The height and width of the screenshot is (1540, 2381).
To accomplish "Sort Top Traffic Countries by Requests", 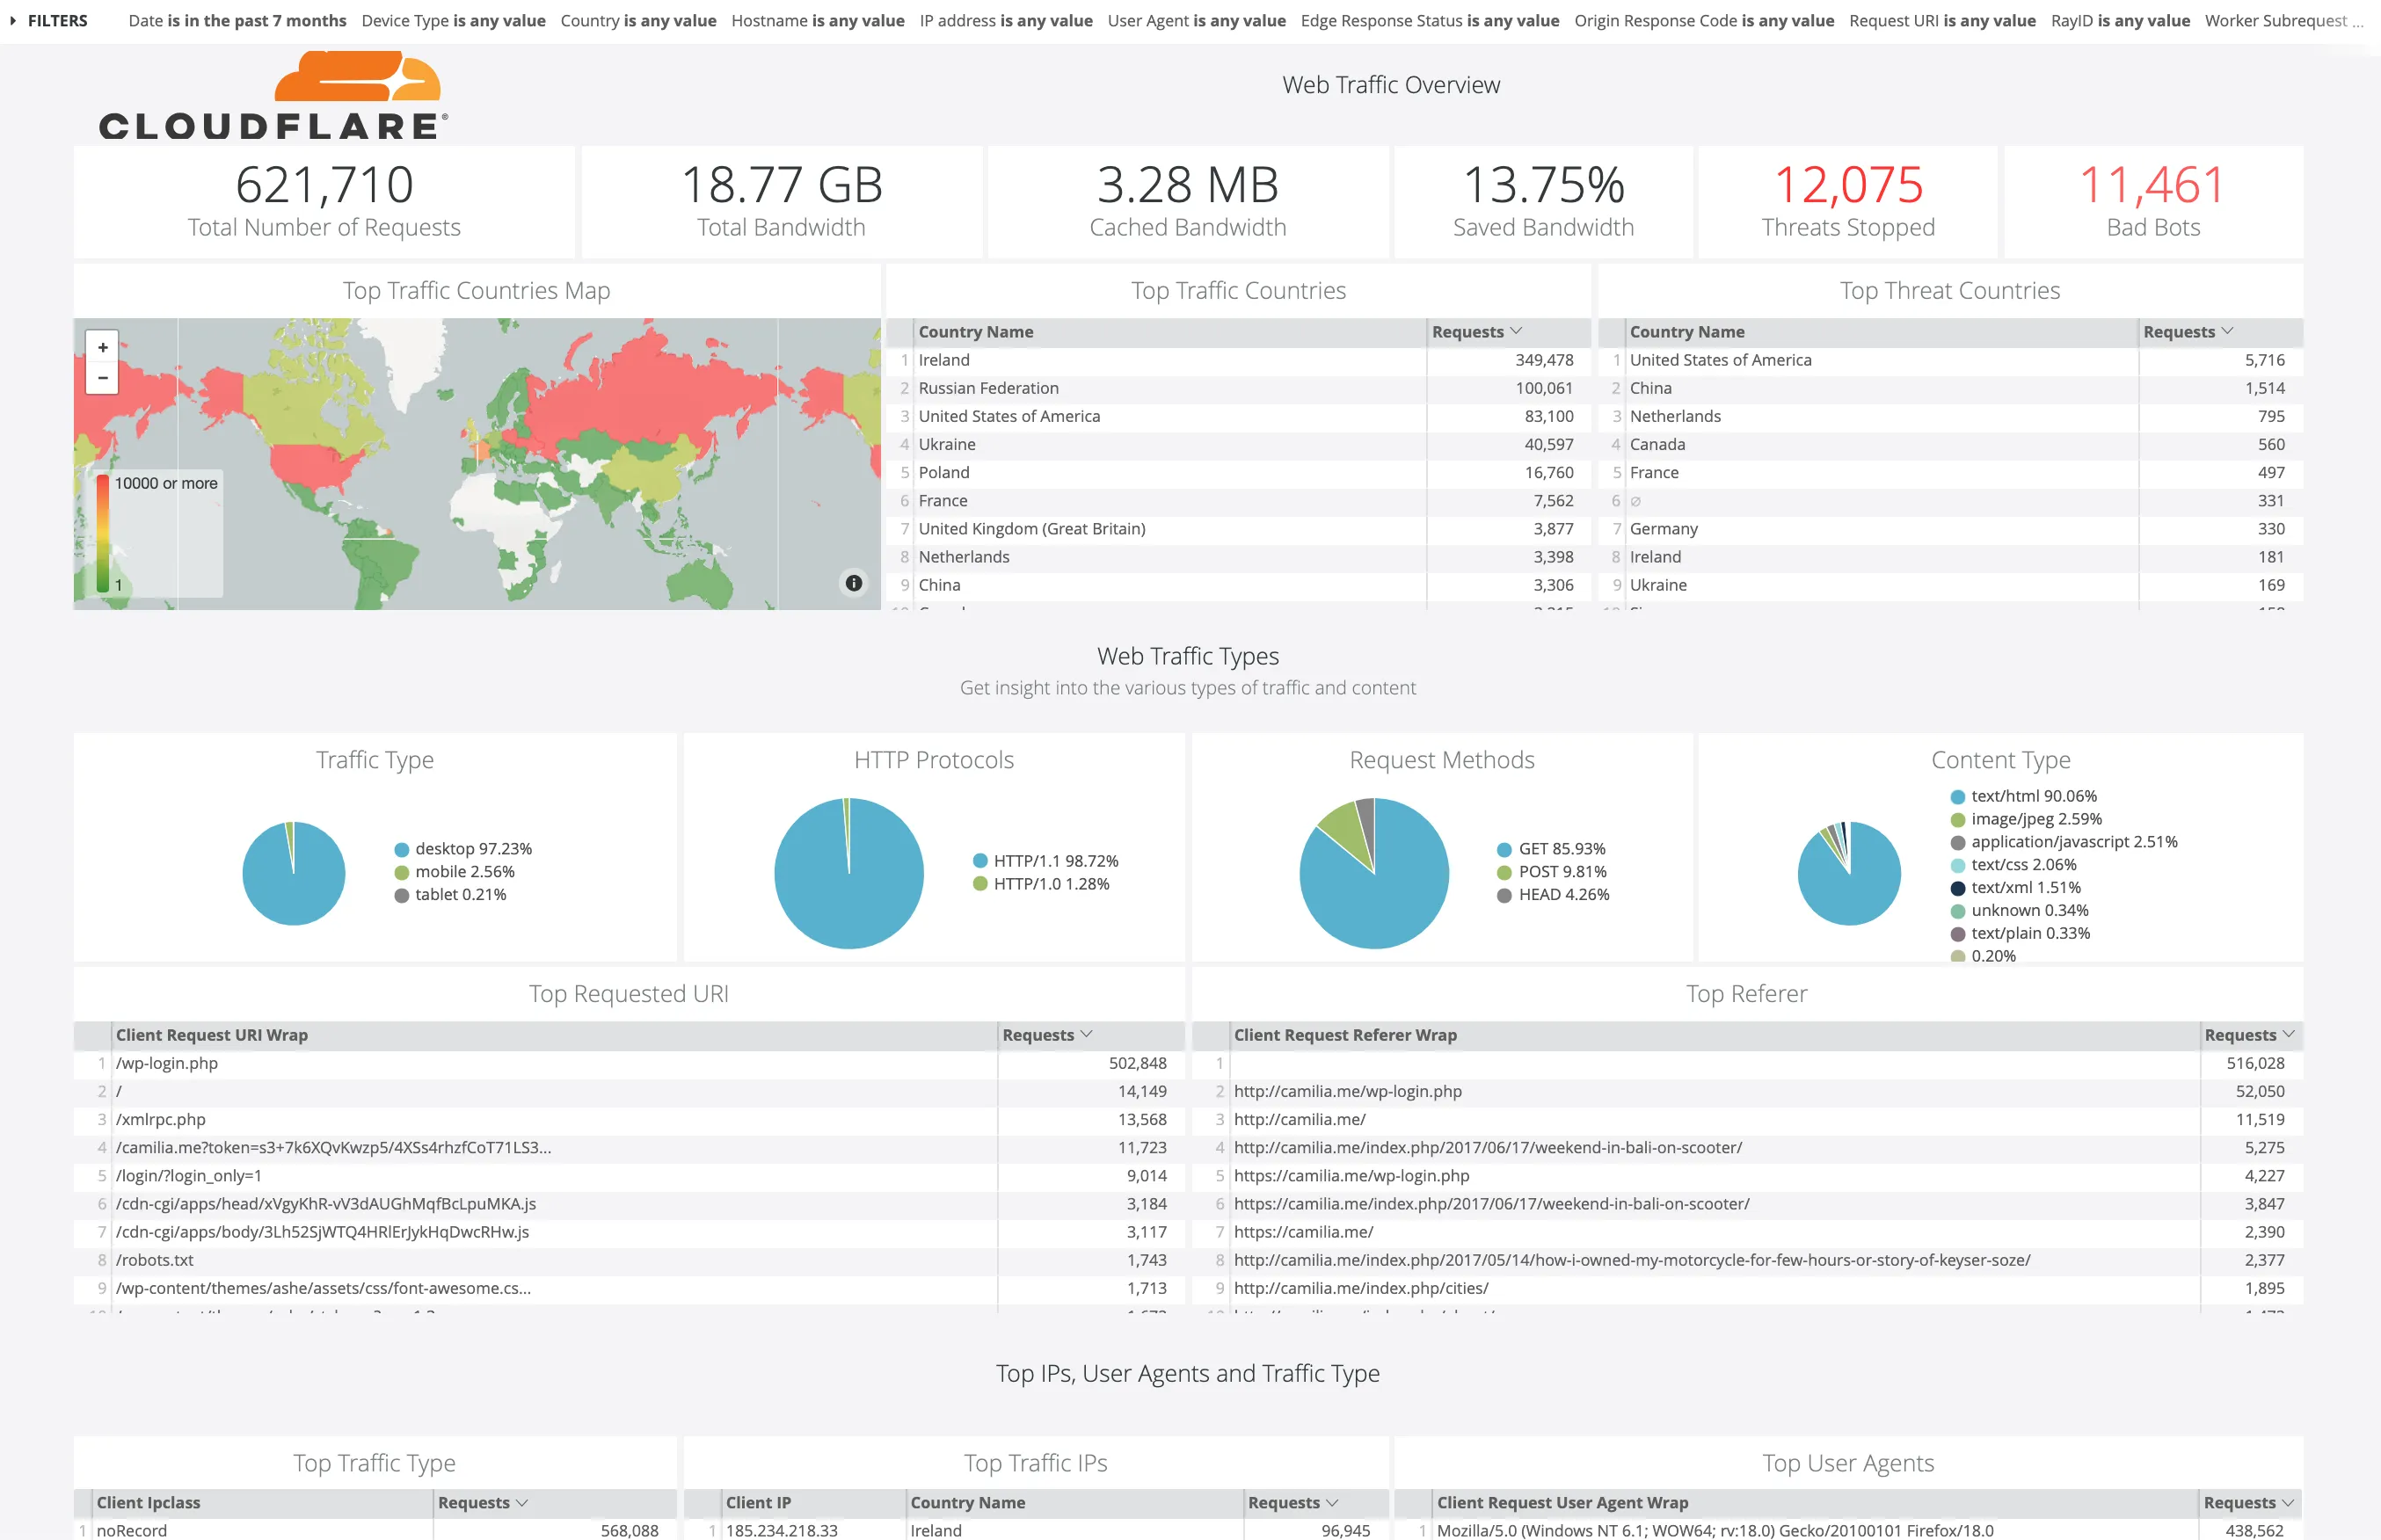I will 1476,331.
